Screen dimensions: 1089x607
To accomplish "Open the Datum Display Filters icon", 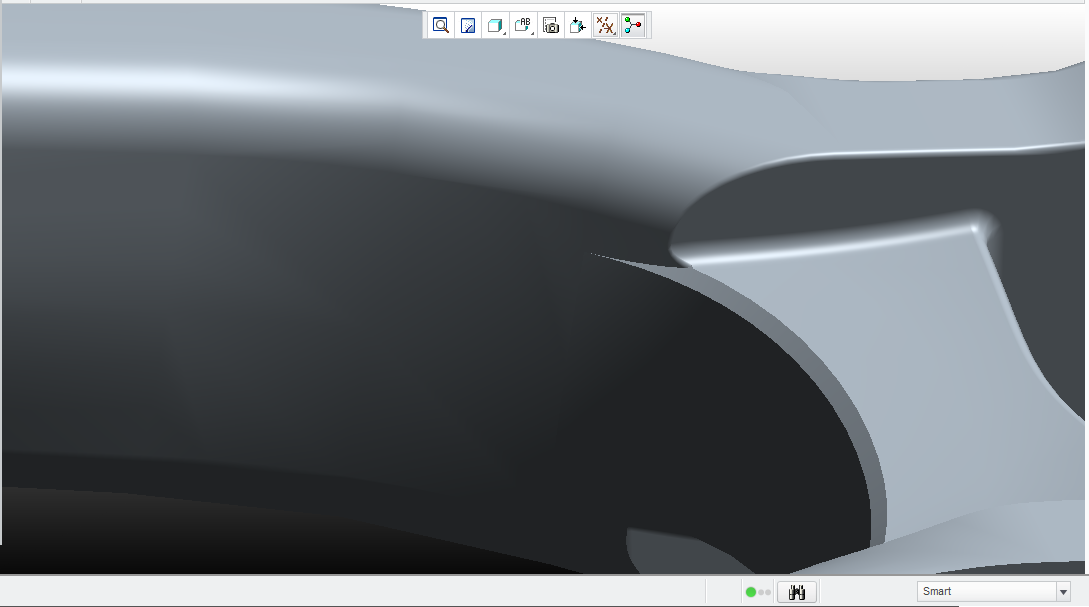I will tap(606, 26).
